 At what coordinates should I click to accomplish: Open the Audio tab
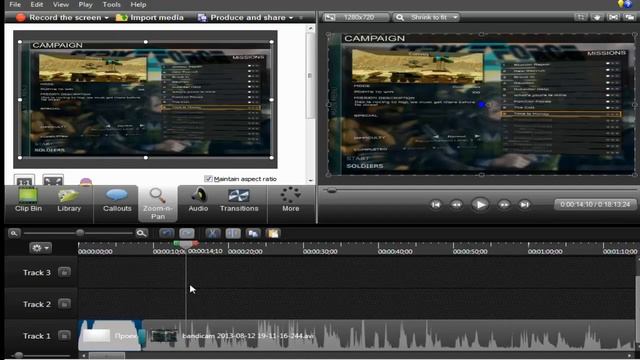[198, 200]
